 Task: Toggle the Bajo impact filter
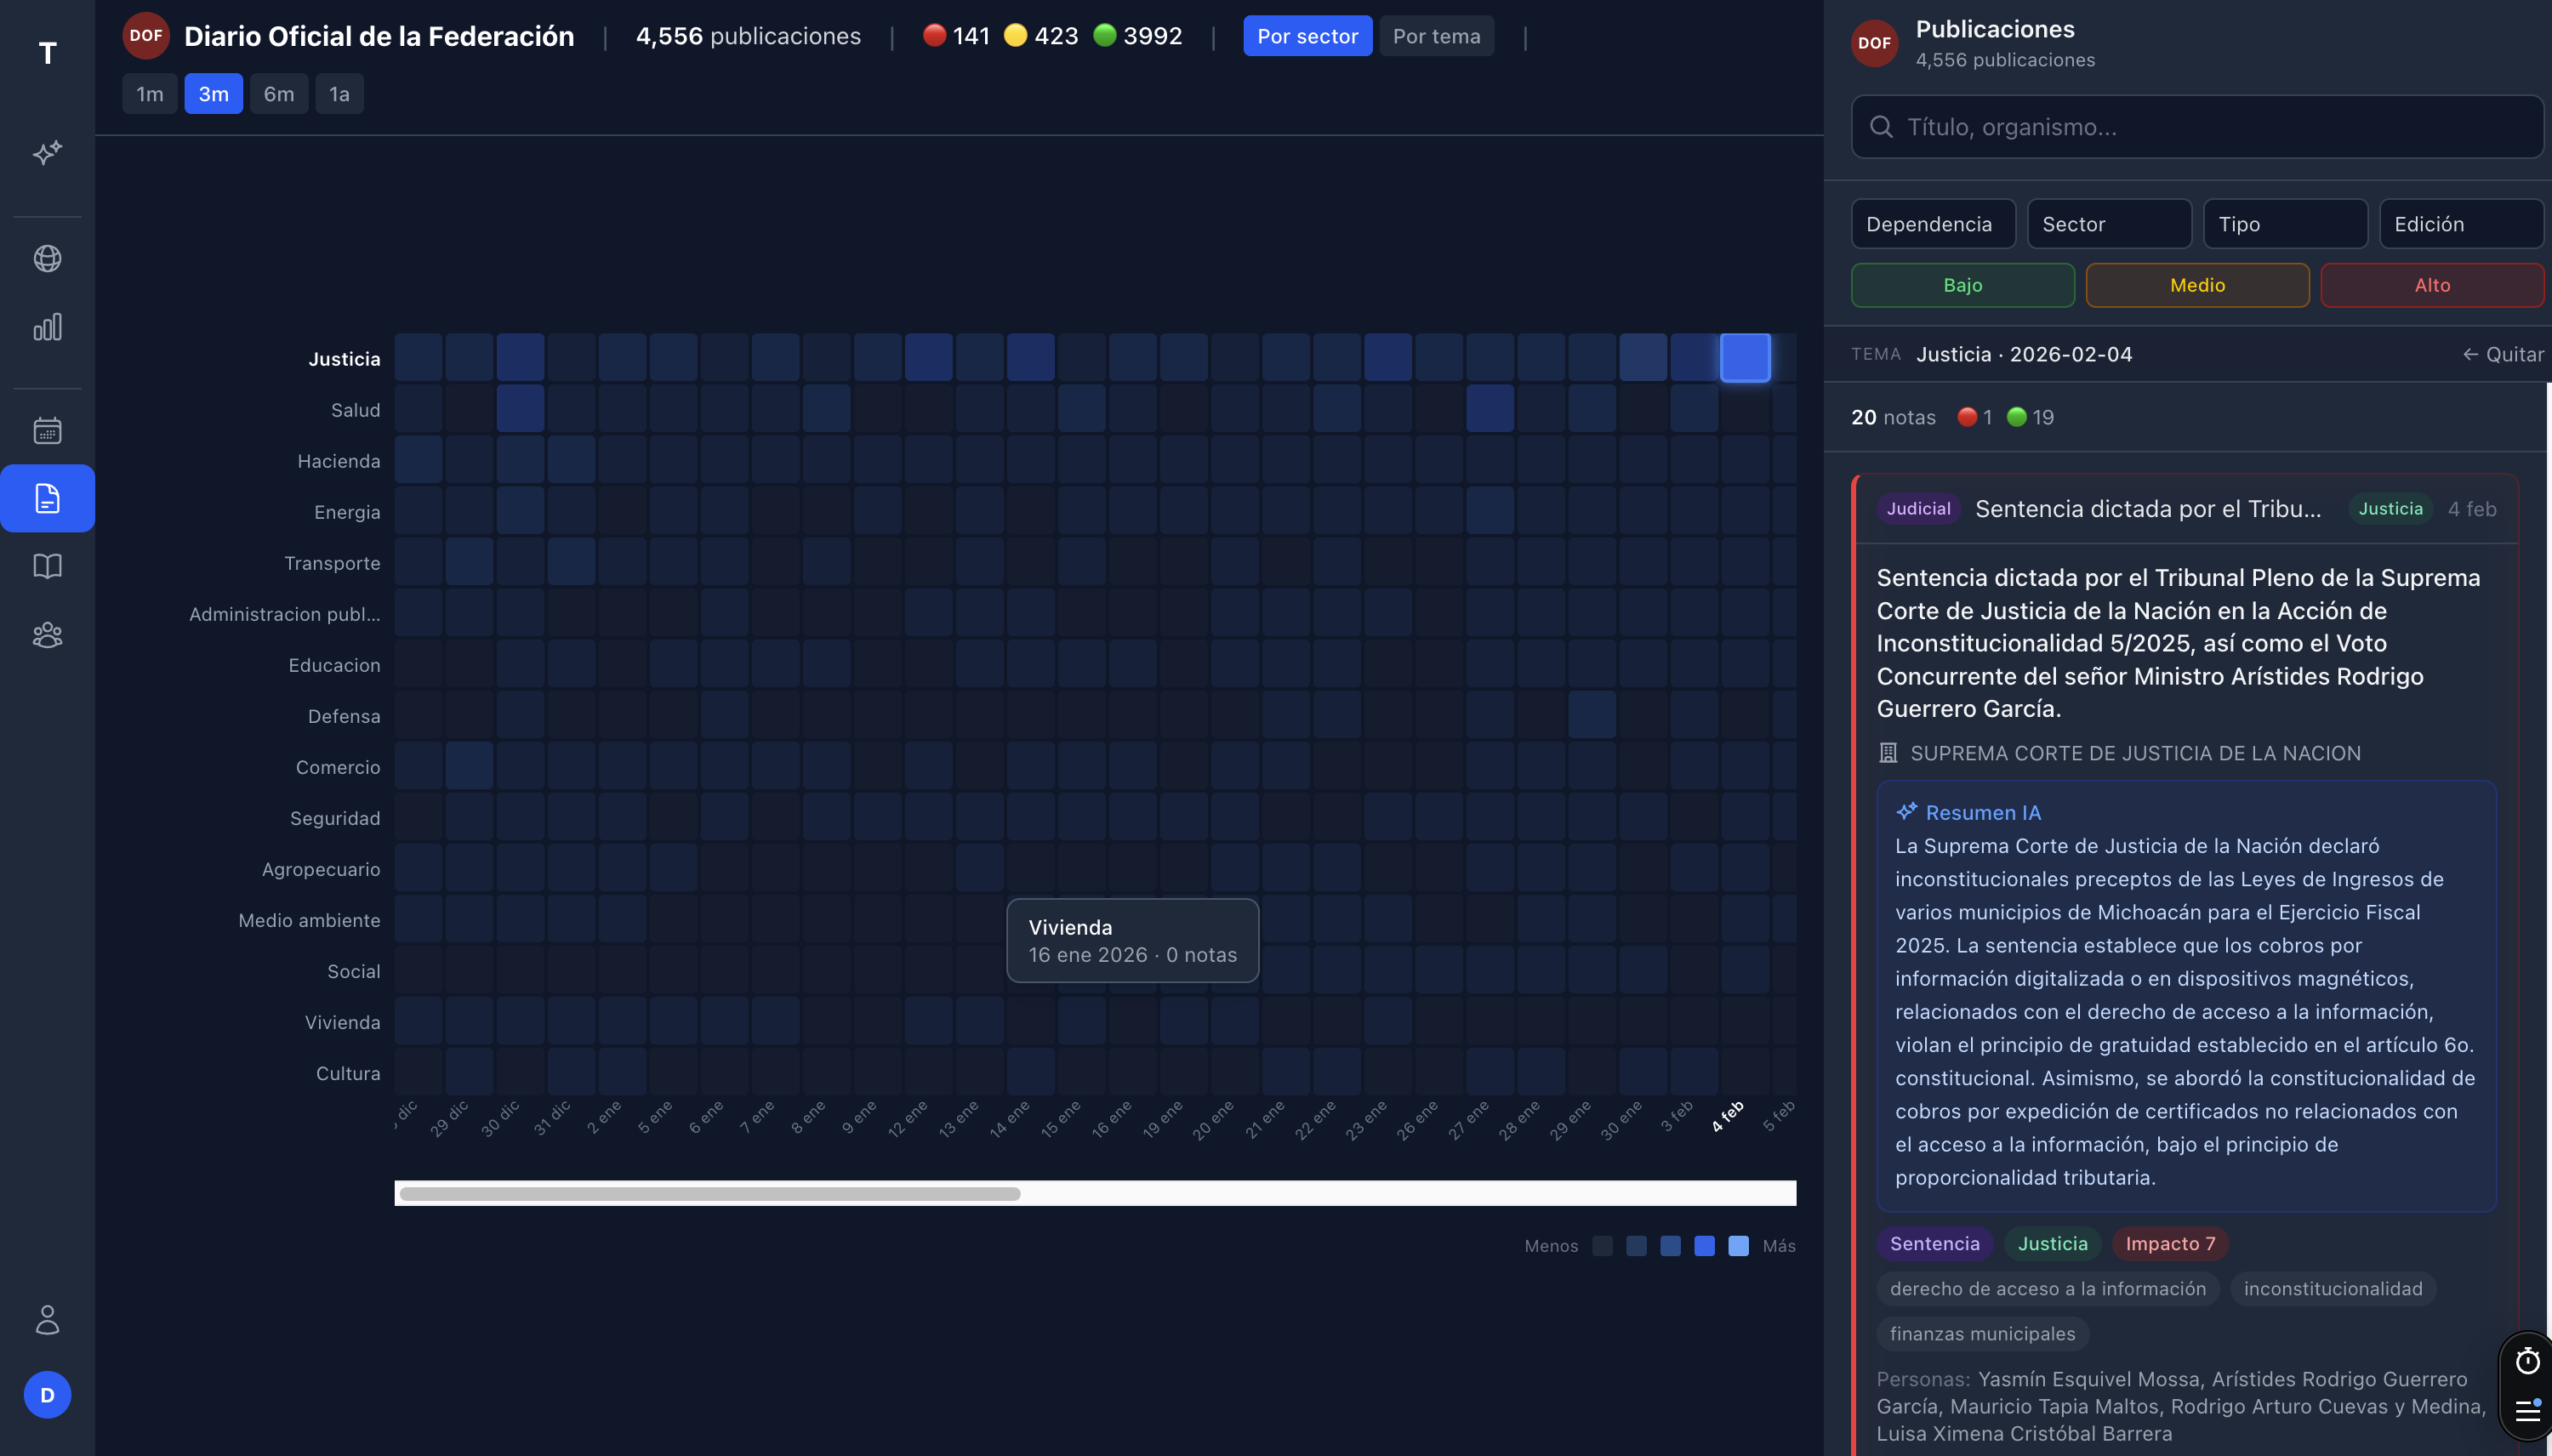1962,285
